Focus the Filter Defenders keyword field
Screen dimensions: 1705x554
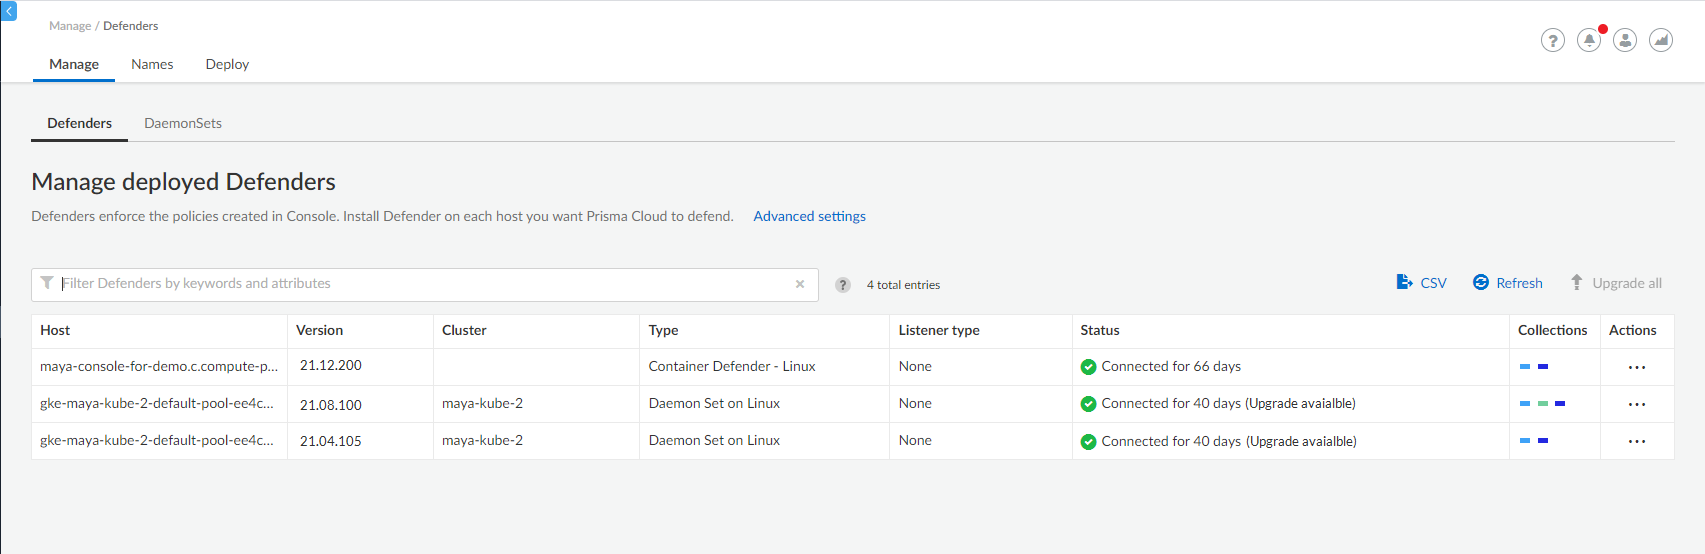(x=425, y=284)
